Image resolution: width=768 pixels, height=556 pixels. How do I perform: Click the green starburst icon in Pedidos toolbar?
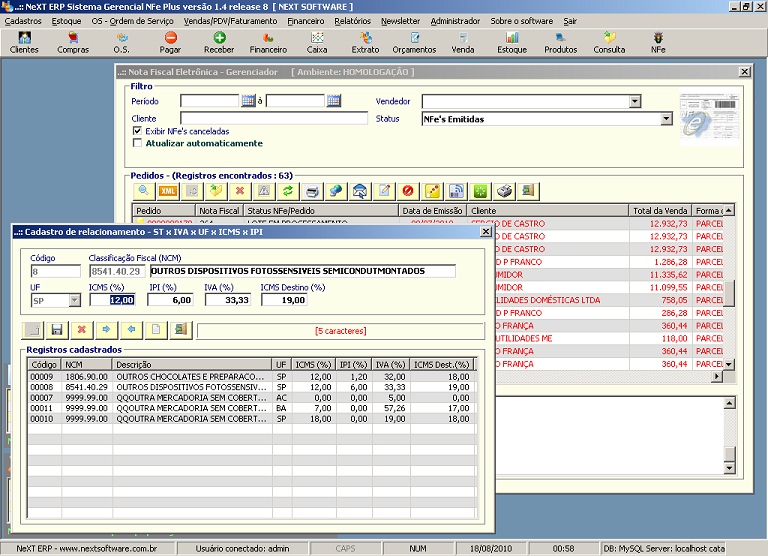tap(480, 191)
